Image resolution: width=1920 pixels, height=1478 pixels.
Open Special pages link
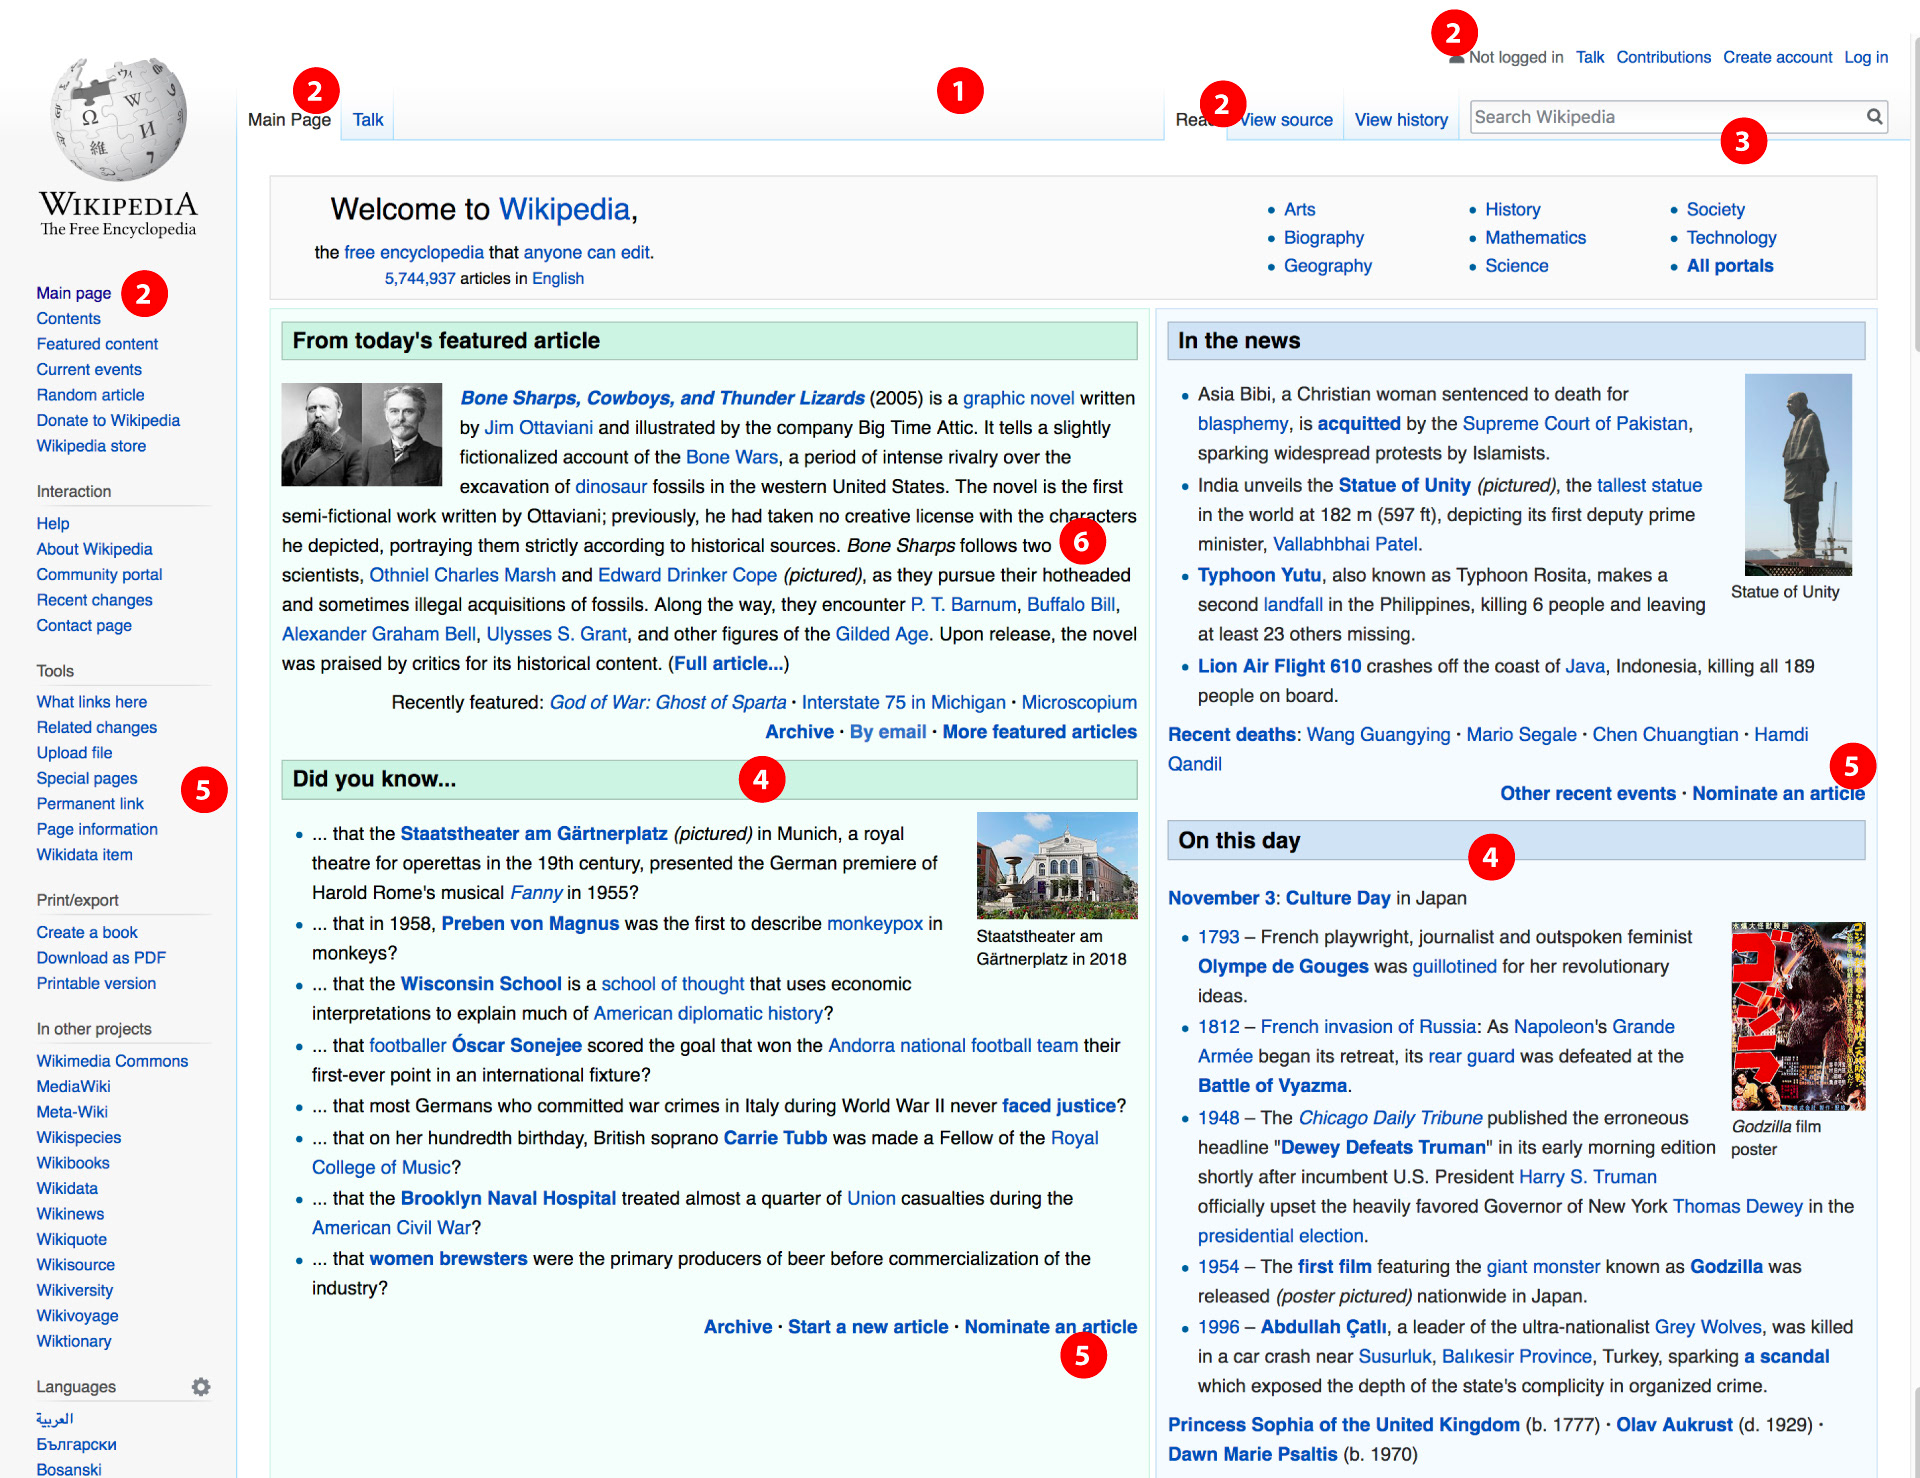[x=87, y=778]
